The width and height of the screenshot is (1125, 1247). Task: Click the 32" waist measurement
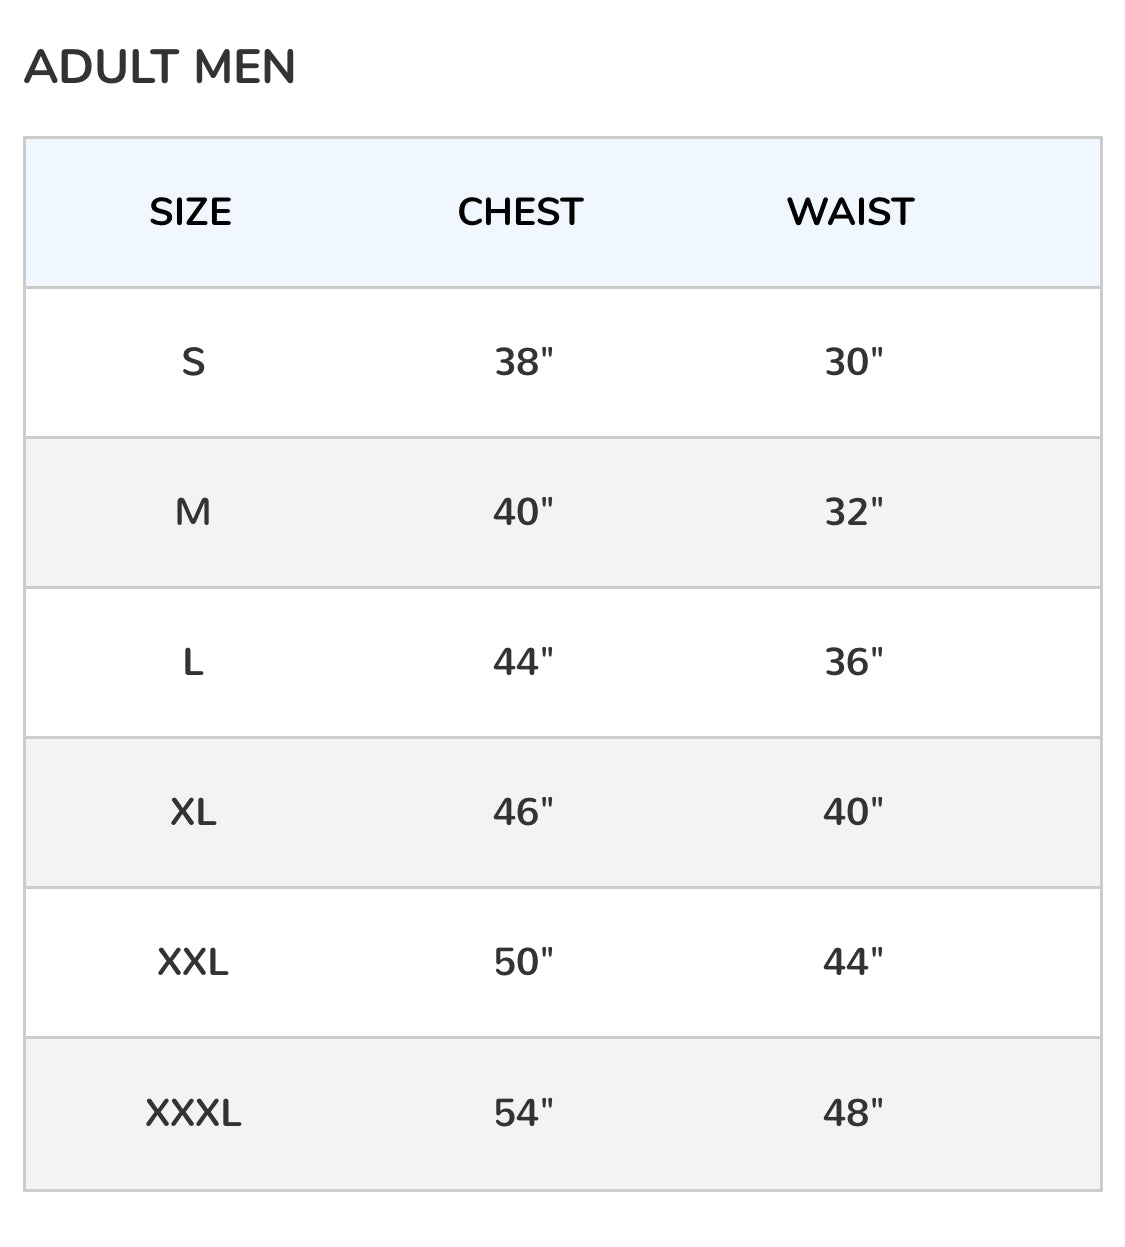(x=853, y=512)
